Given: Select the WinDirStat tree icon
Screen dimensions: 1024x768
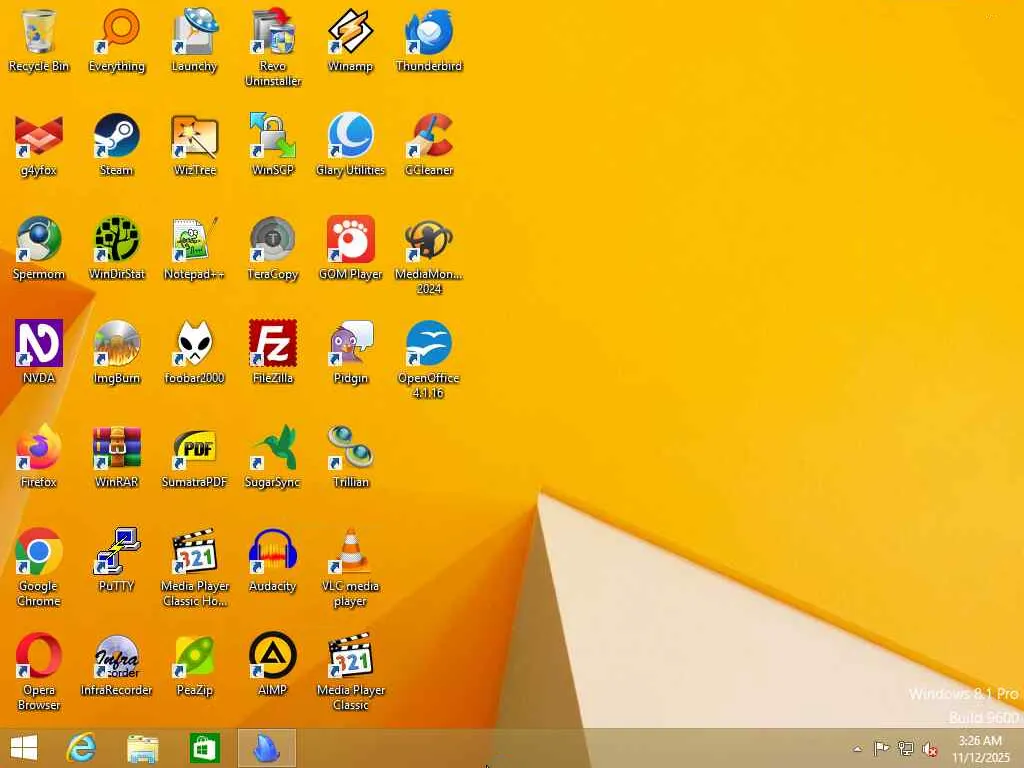Looking at the screenshot, I should click(117, 249).
